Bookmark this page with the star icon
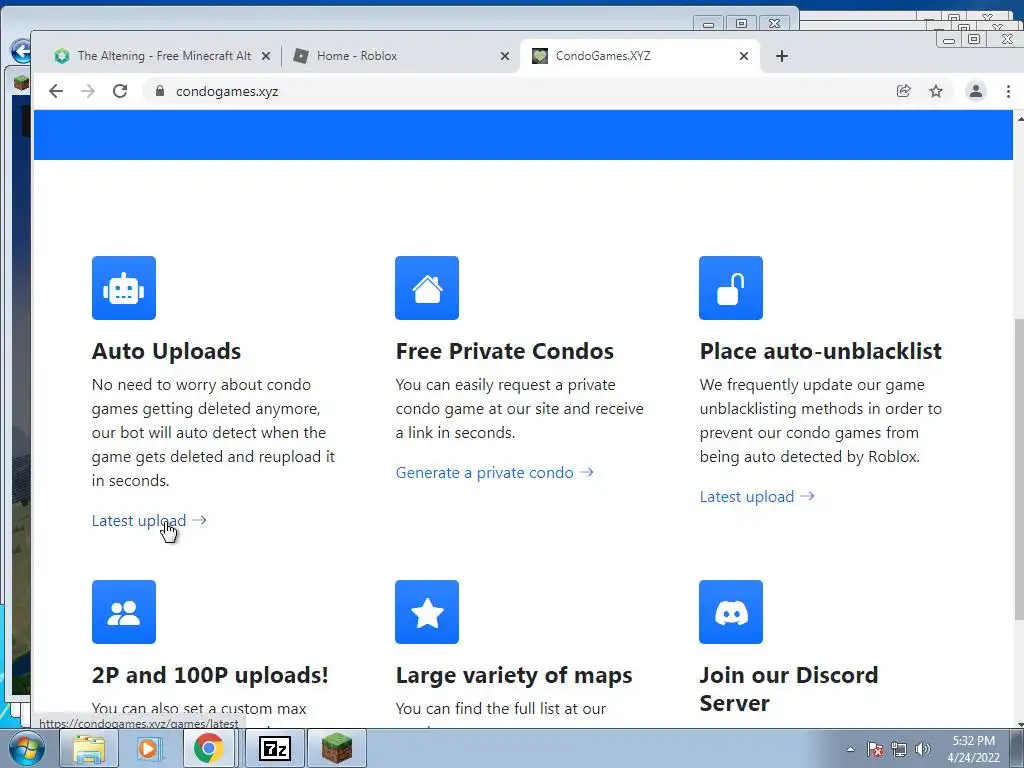The height and width of the screenshot is (768, 1024). (936, 91)
